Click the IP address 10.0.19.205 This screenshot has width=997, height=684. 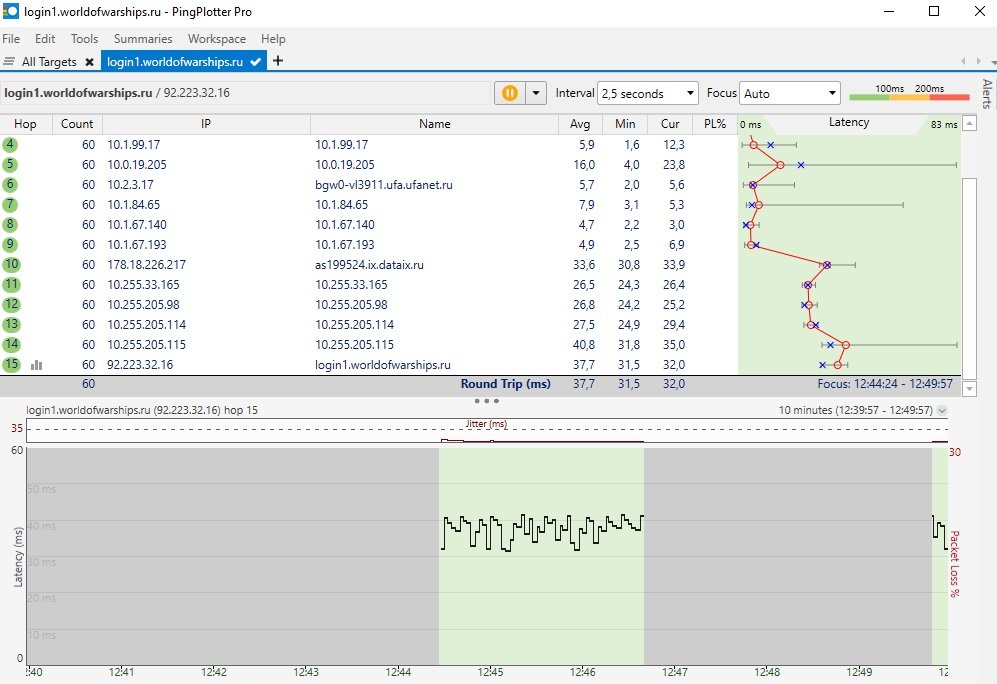click(x=137, y=165)
